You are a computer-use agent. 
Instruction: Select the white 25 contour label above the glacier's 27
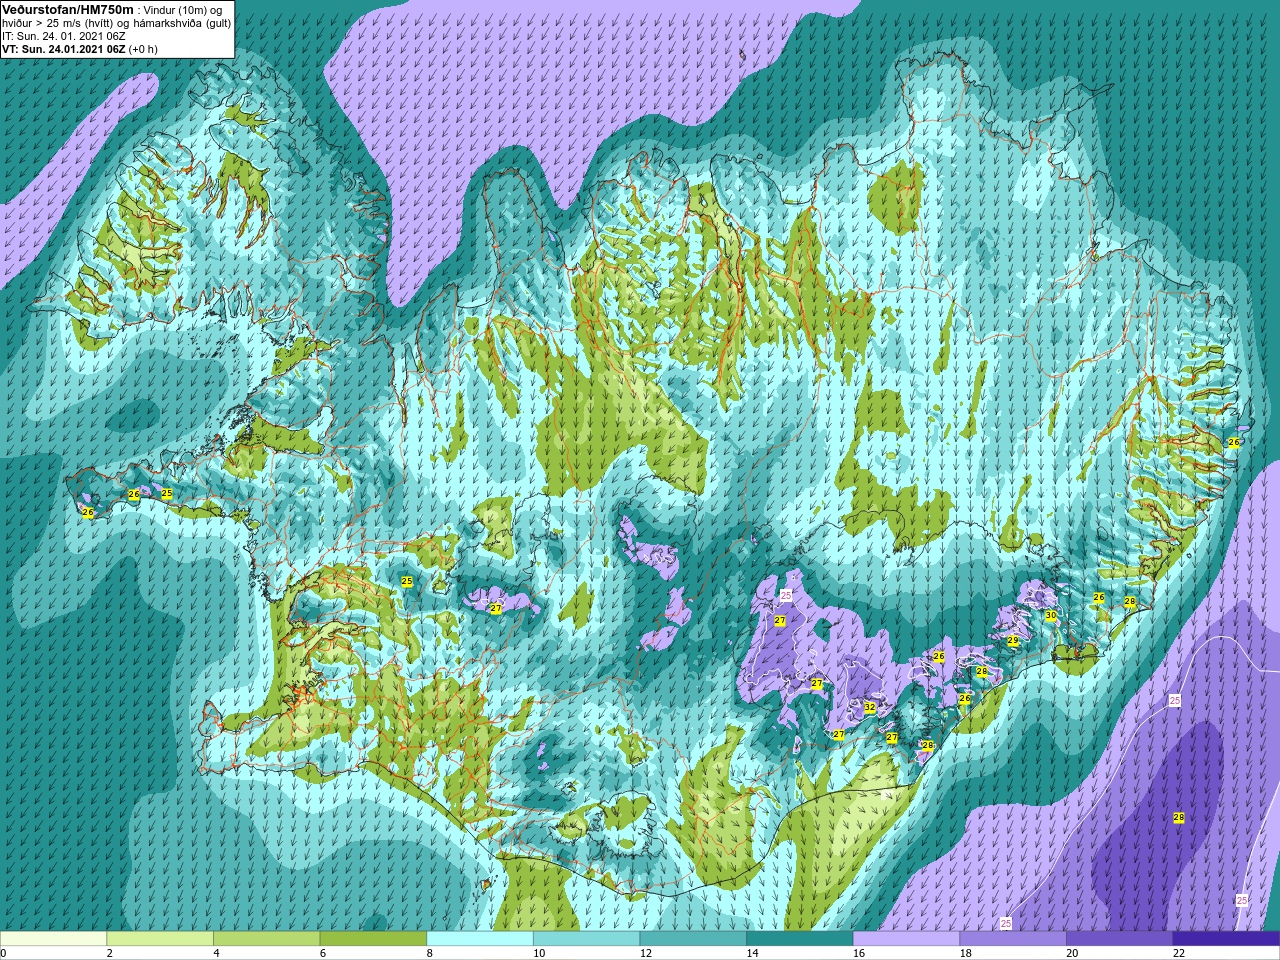[786, 595]
